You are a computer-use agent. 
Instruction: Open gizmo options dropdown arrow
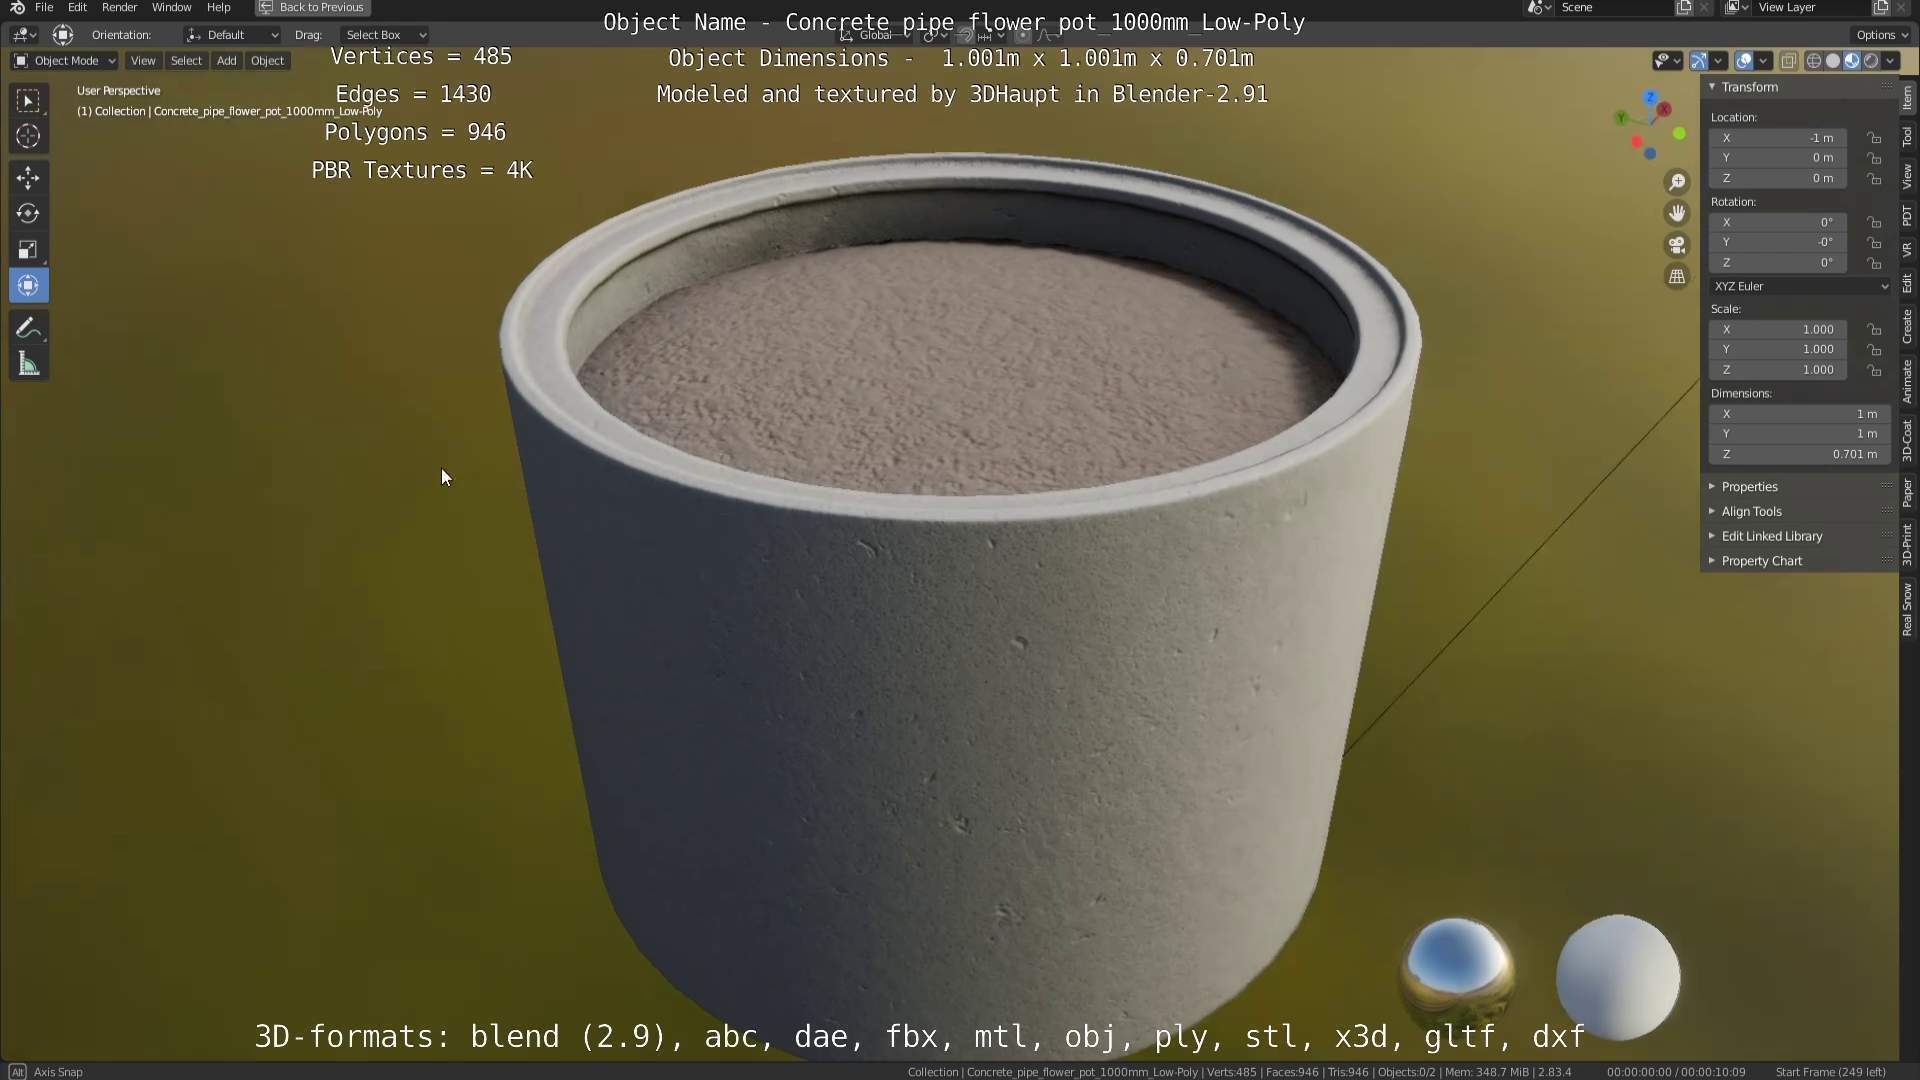coord(1719,61)
